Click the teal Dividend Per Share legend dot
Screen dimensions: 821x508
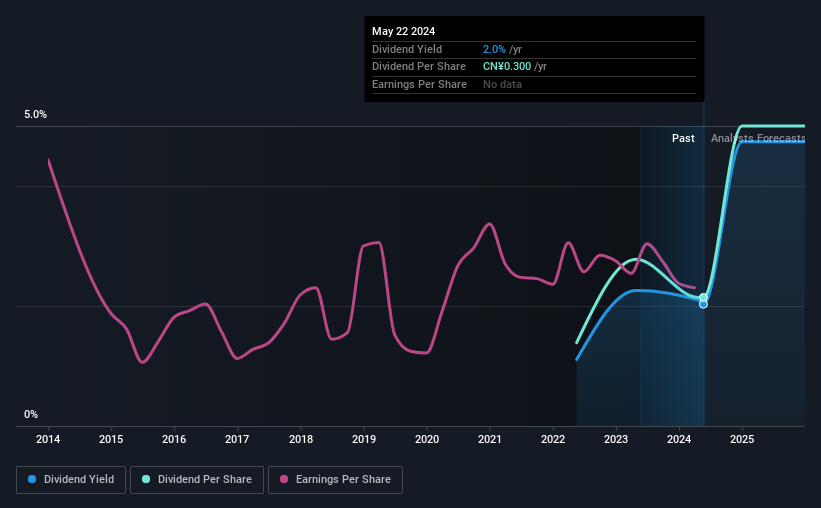point(146,479)
